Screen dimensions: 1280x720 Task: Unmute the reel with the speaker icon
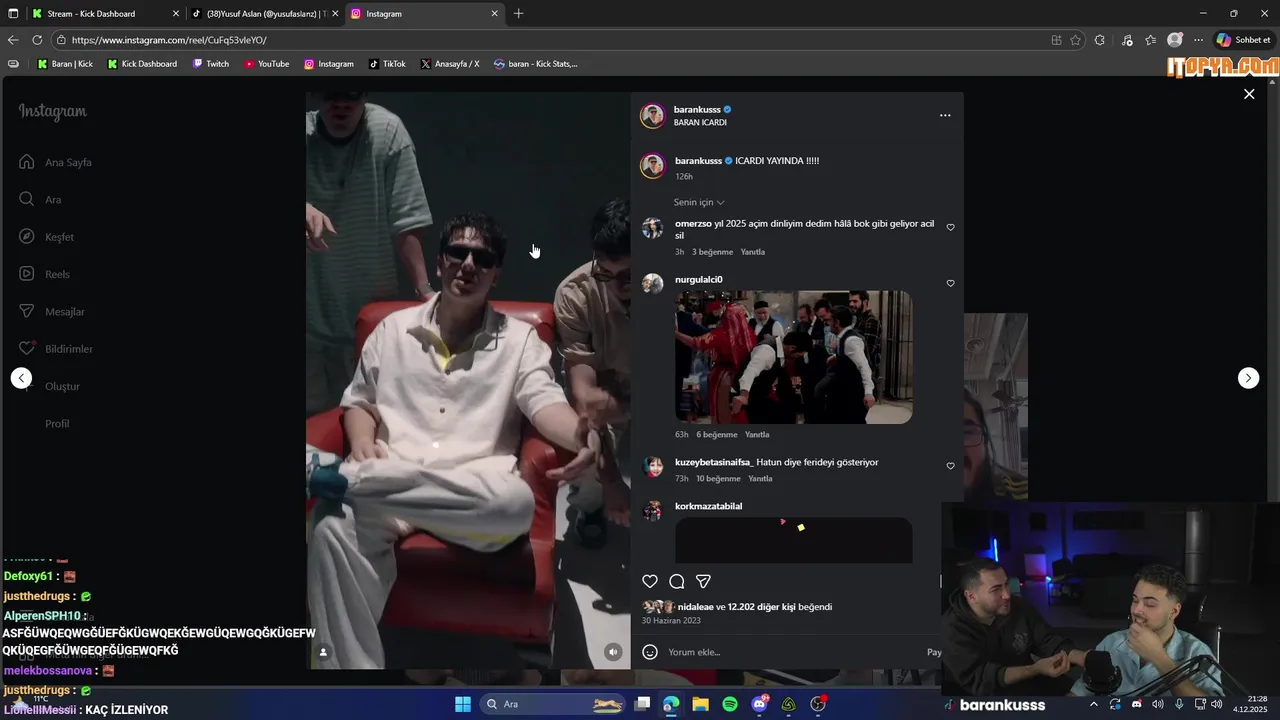click(613, 652)
